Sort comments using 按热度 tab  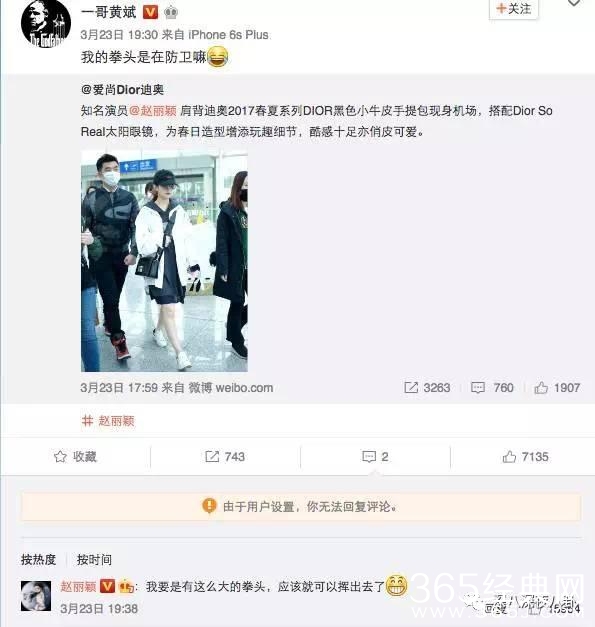[38, 559]
